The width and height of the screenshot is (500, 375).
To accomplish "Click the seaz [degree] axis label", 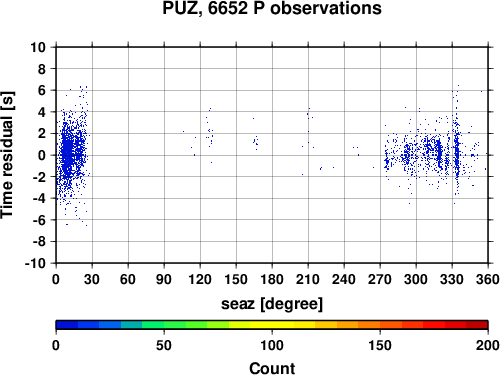I will point(272,304).
